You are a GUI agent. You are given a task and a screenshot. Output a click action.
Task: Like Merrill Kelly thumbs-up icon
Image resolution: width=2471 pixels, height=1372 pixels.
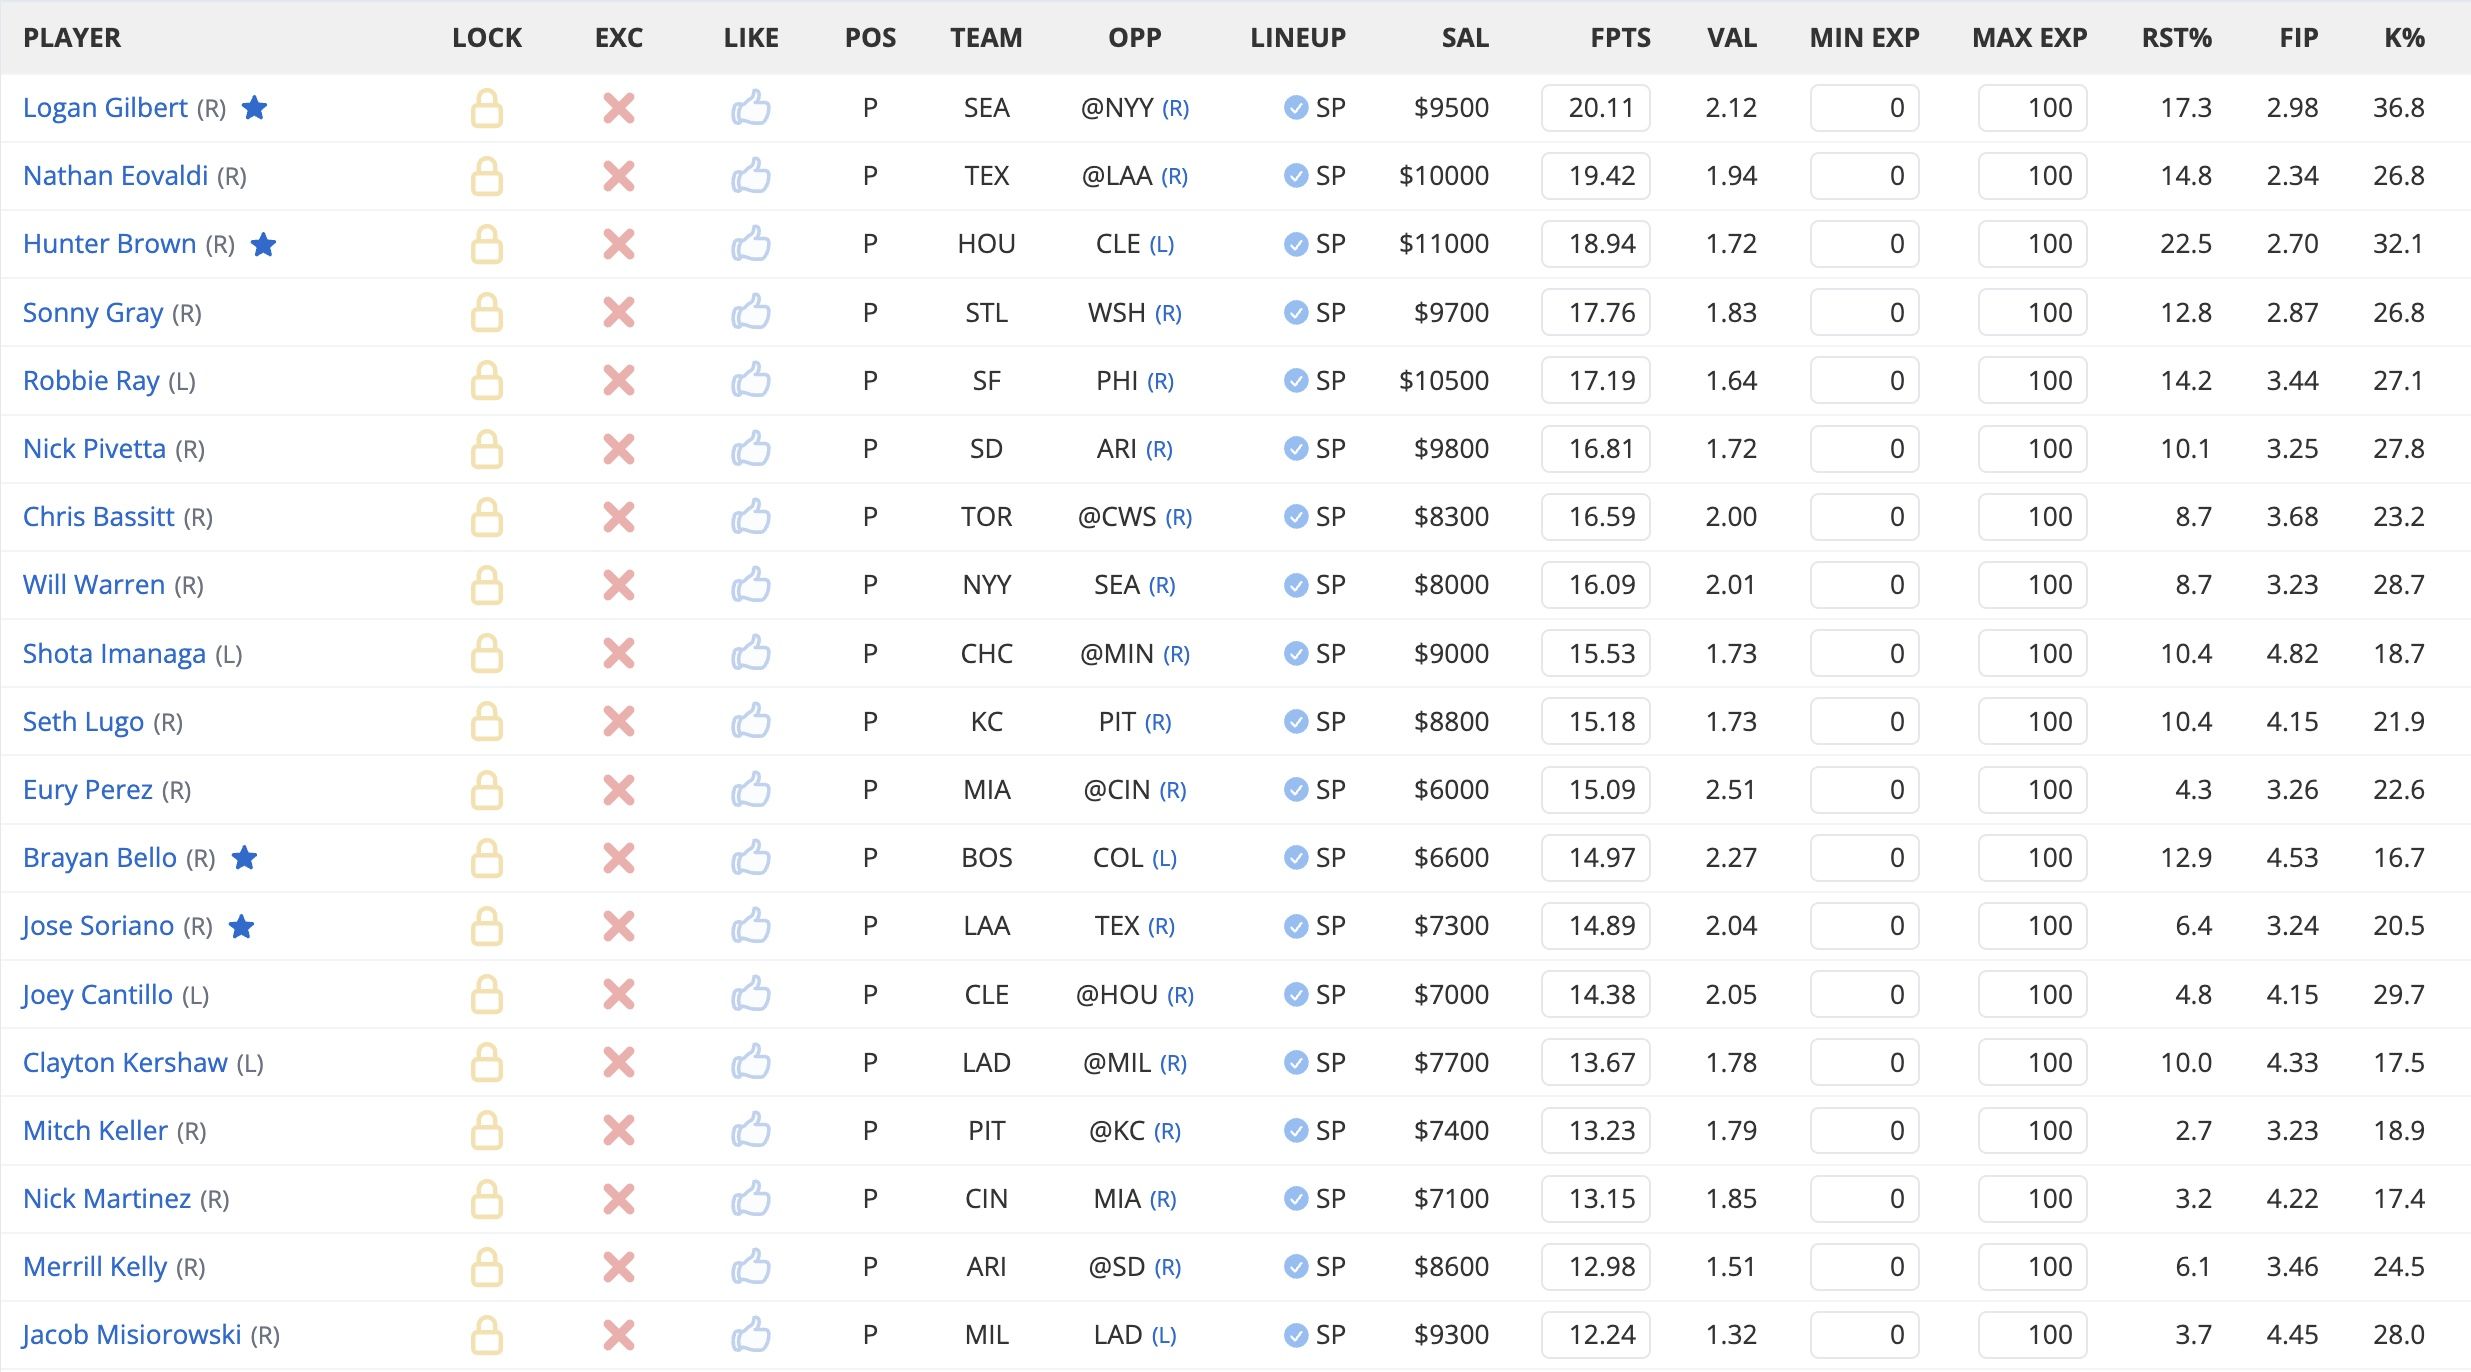(751, 1267)
